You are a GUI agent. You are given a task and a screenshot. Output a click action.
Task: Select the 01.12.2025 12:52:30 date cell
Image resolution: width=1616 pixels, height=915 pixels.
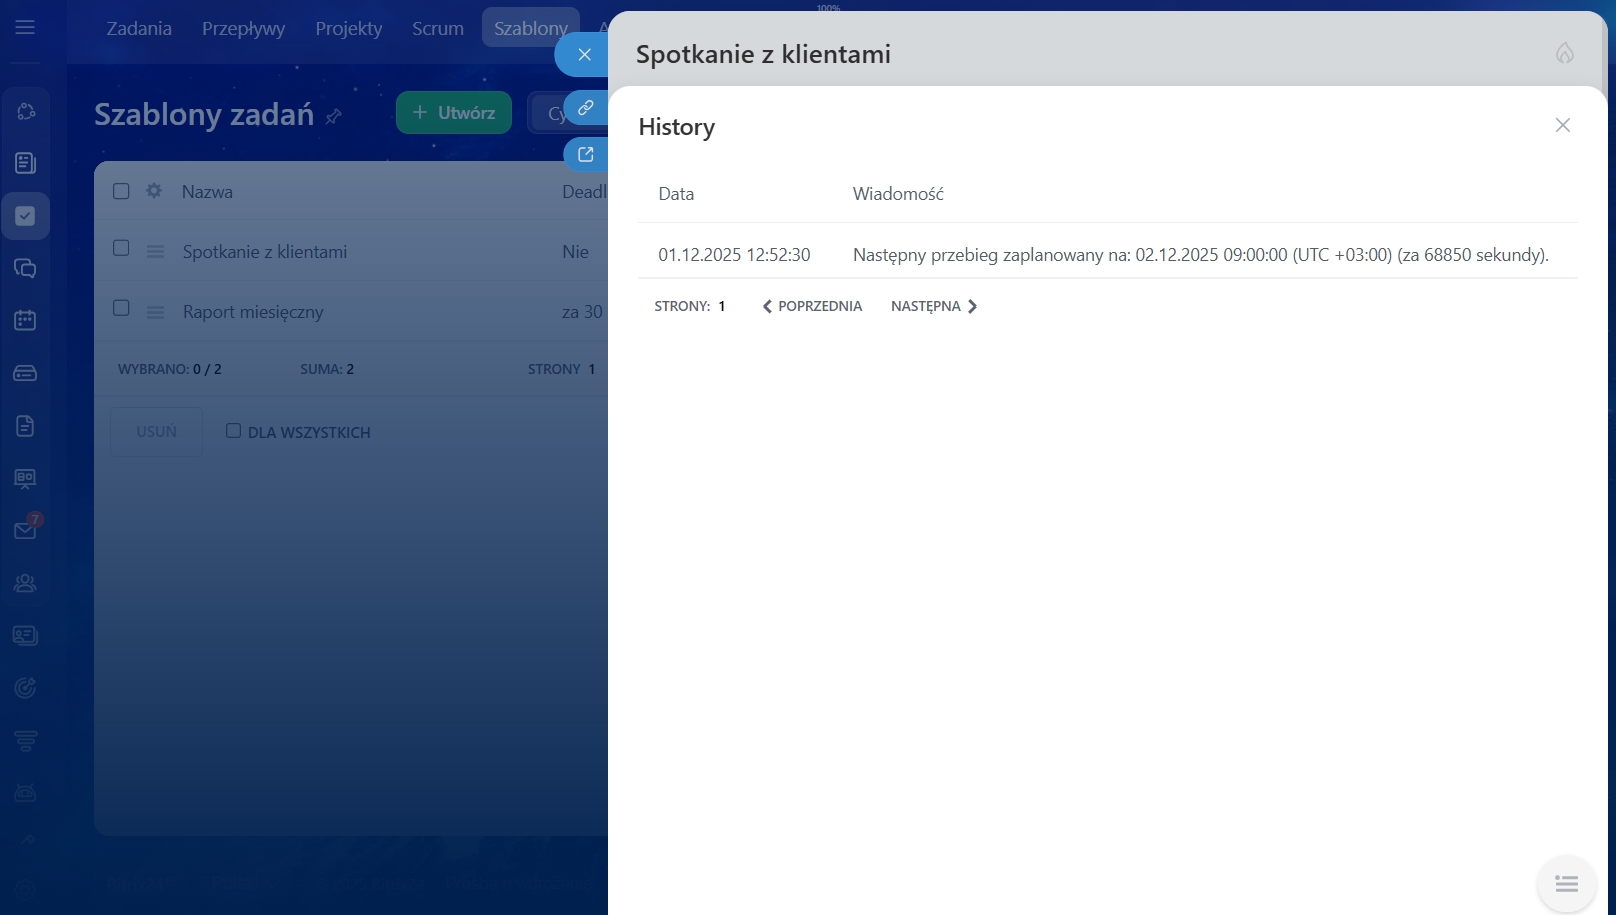pos(734,255)
